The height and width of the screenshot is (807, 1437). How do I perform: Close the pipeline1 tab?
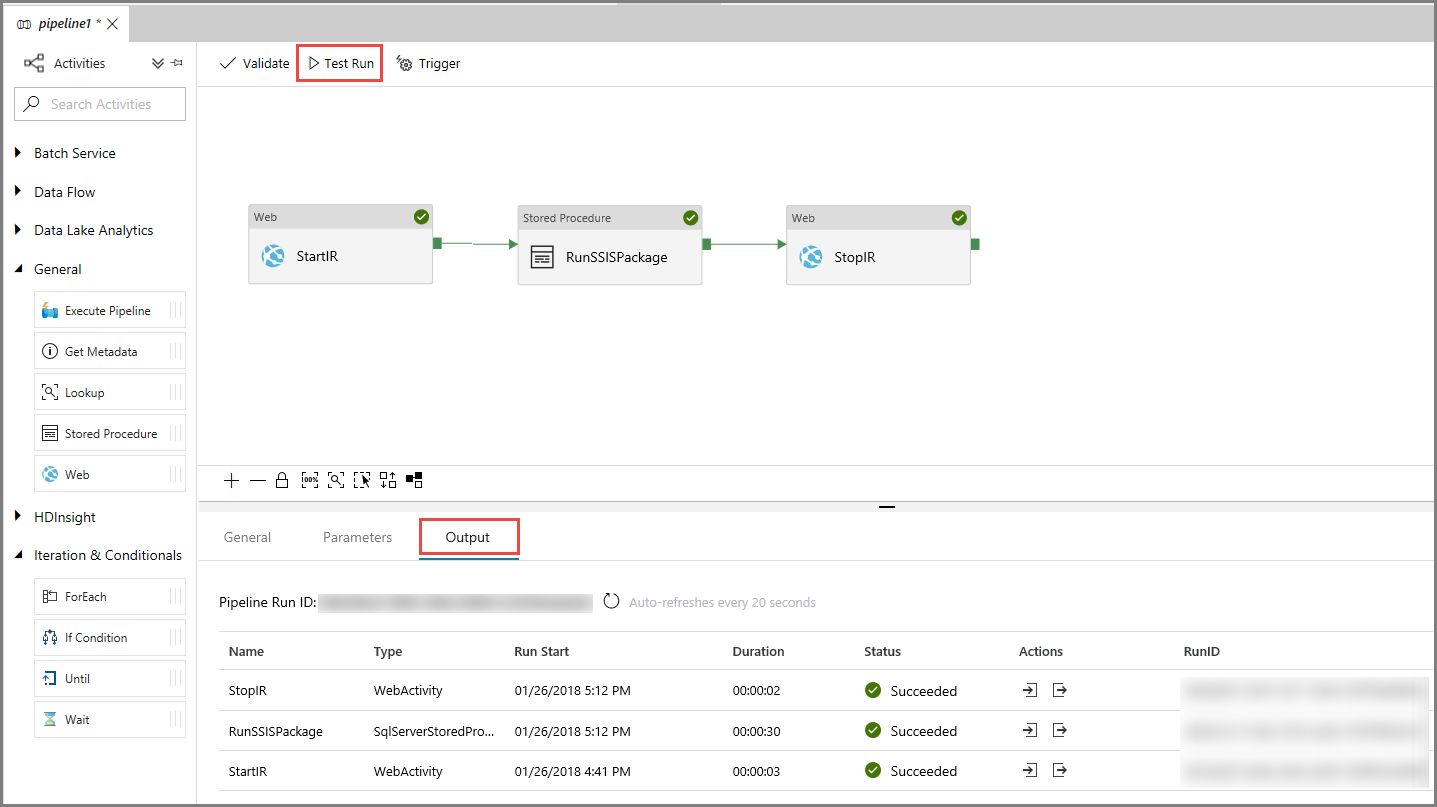(112, 23)
